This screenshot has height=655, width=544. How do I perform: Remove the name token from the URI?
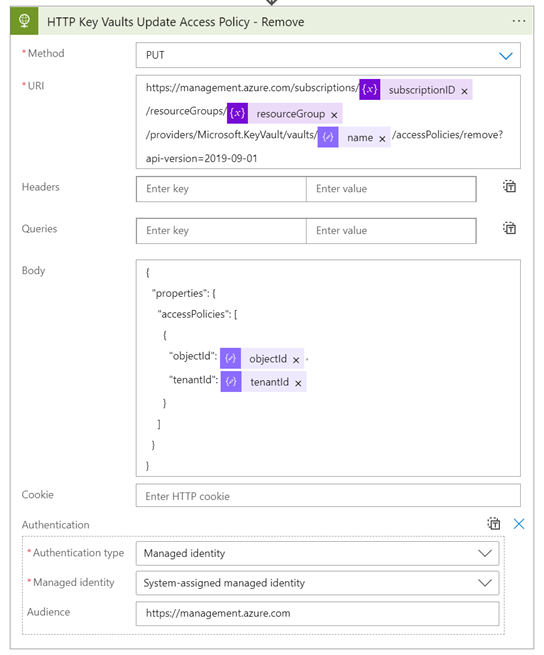coord(382,139)
